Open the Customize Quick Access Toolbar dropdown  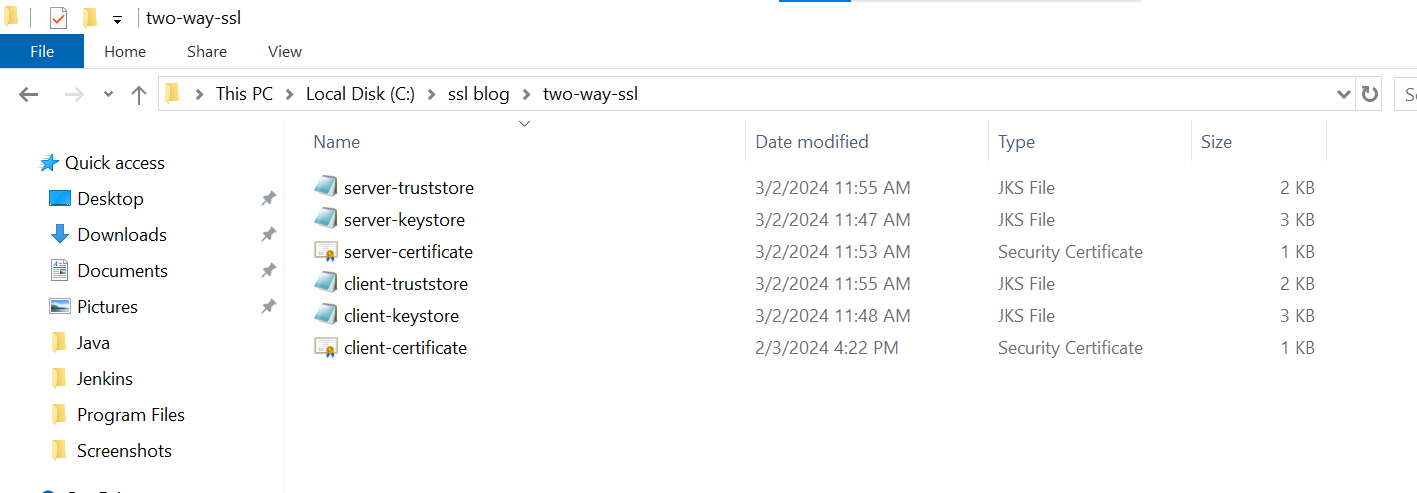pos(117,19)
